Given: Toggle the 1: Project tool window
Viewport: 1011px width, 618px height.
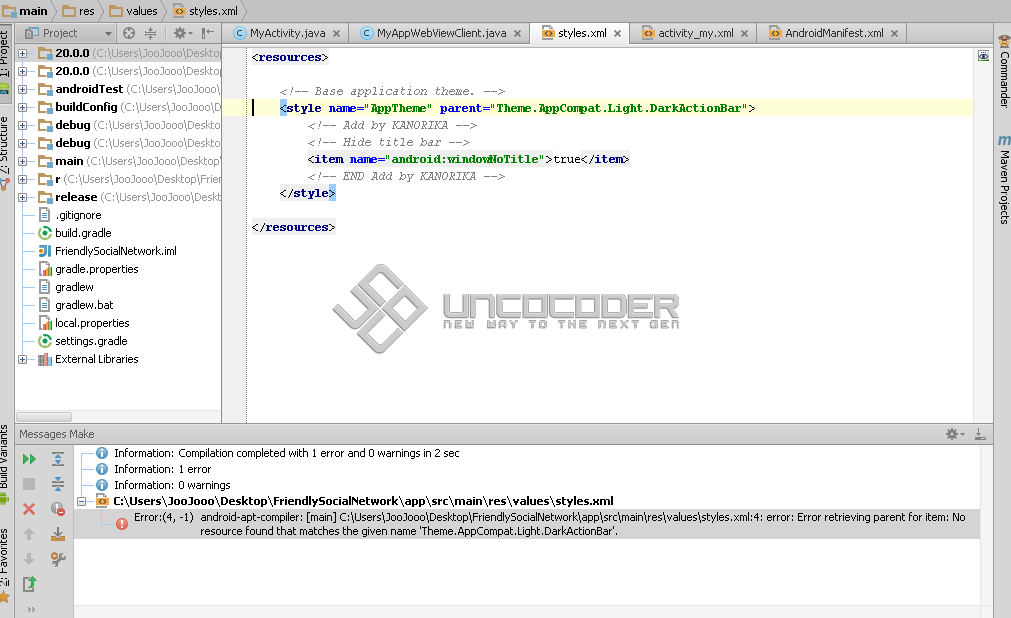Looking at the screenshot, I should click(5, 62).
